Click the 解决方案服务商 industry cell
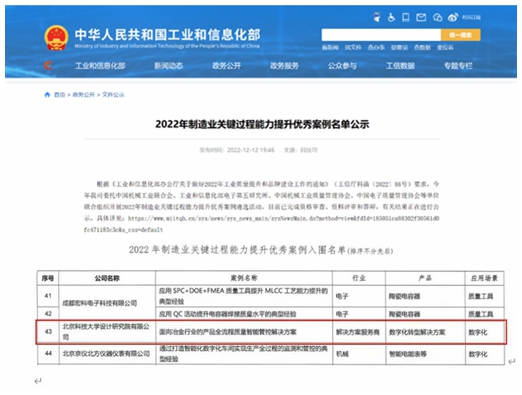Viewport: 522px width, 395px height. tap(359, 332)
